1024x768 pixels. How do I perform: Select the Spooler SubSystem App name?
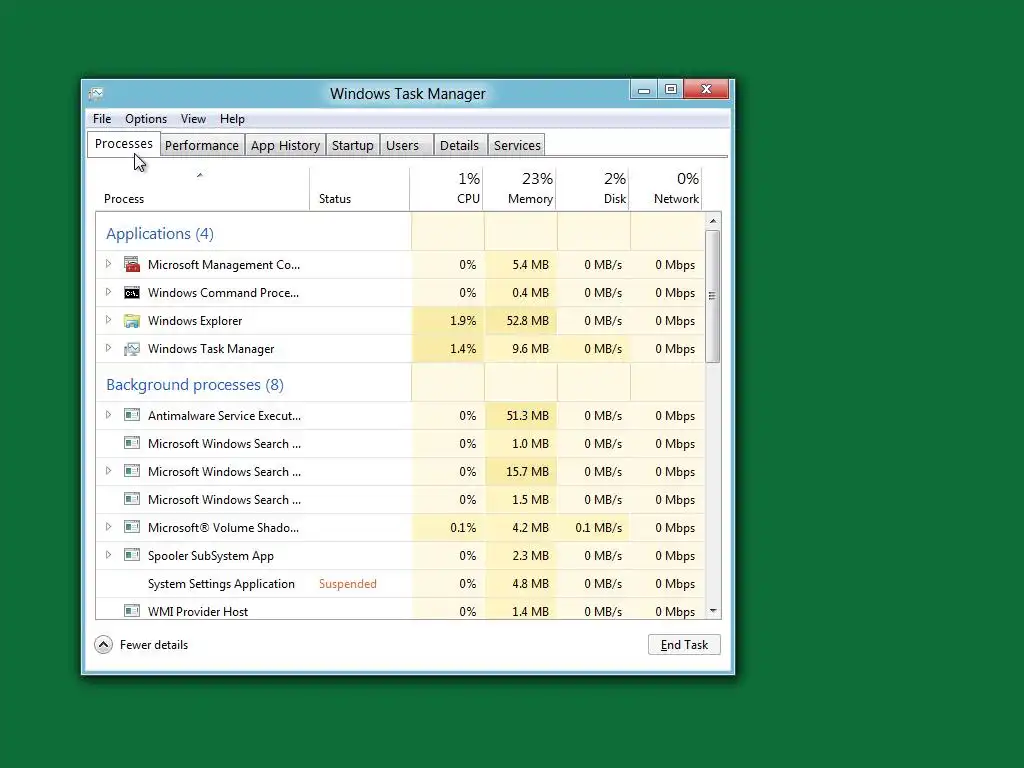click(211, 556)
